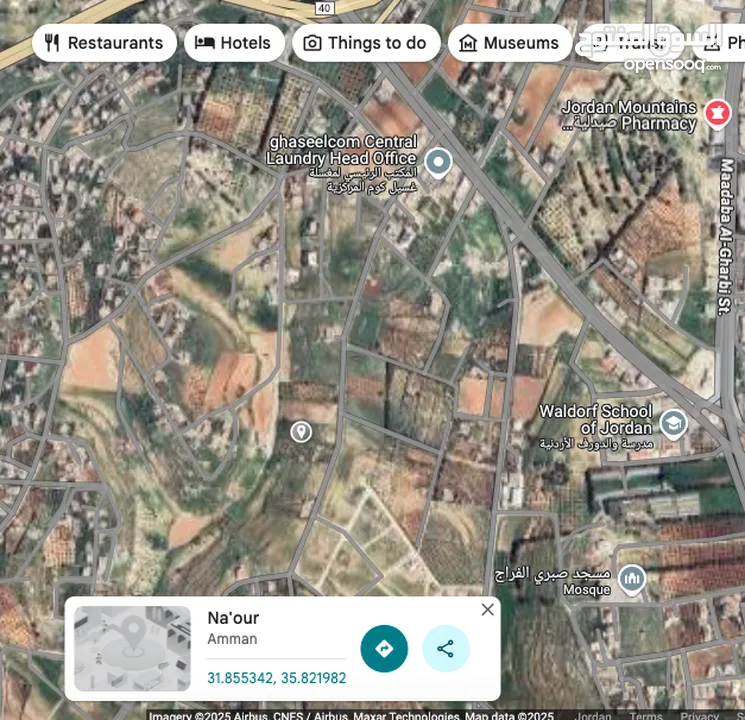Click the Jordan Mountains Pharmacy red pin
The height and width of the screenshot is (720, 745).
click(717, 114)
